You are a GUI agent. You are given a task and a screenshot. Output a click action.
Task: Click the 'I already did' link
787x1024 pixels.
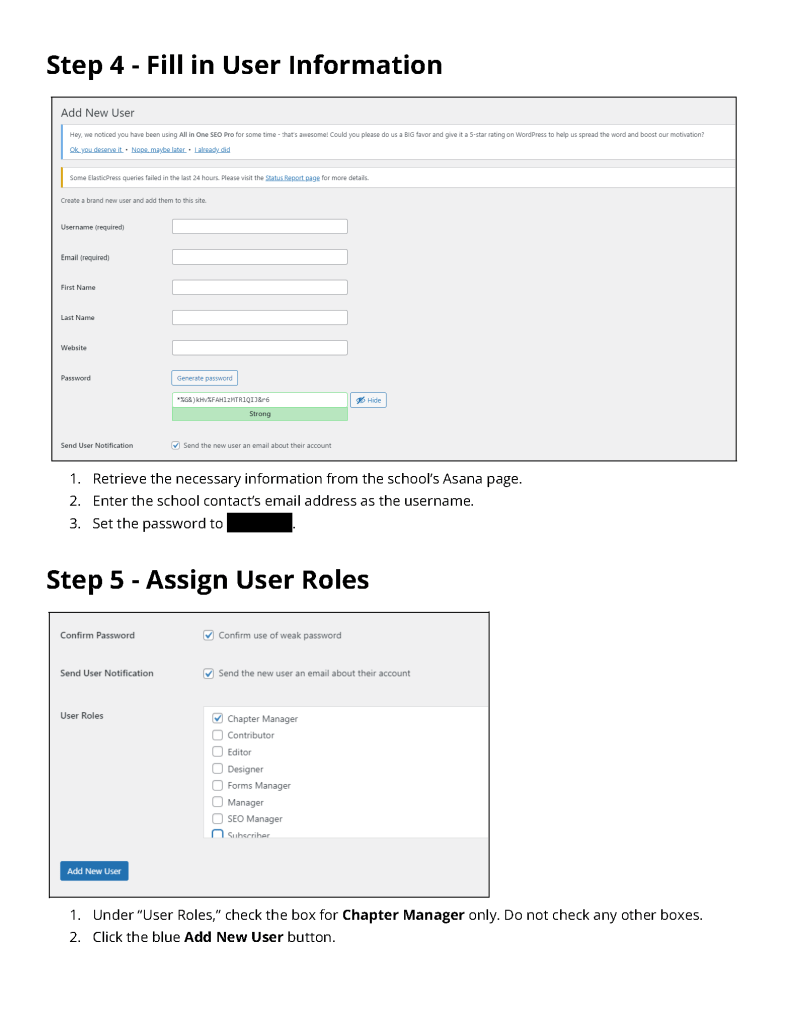pyautogui.click(x=212, y=150)
